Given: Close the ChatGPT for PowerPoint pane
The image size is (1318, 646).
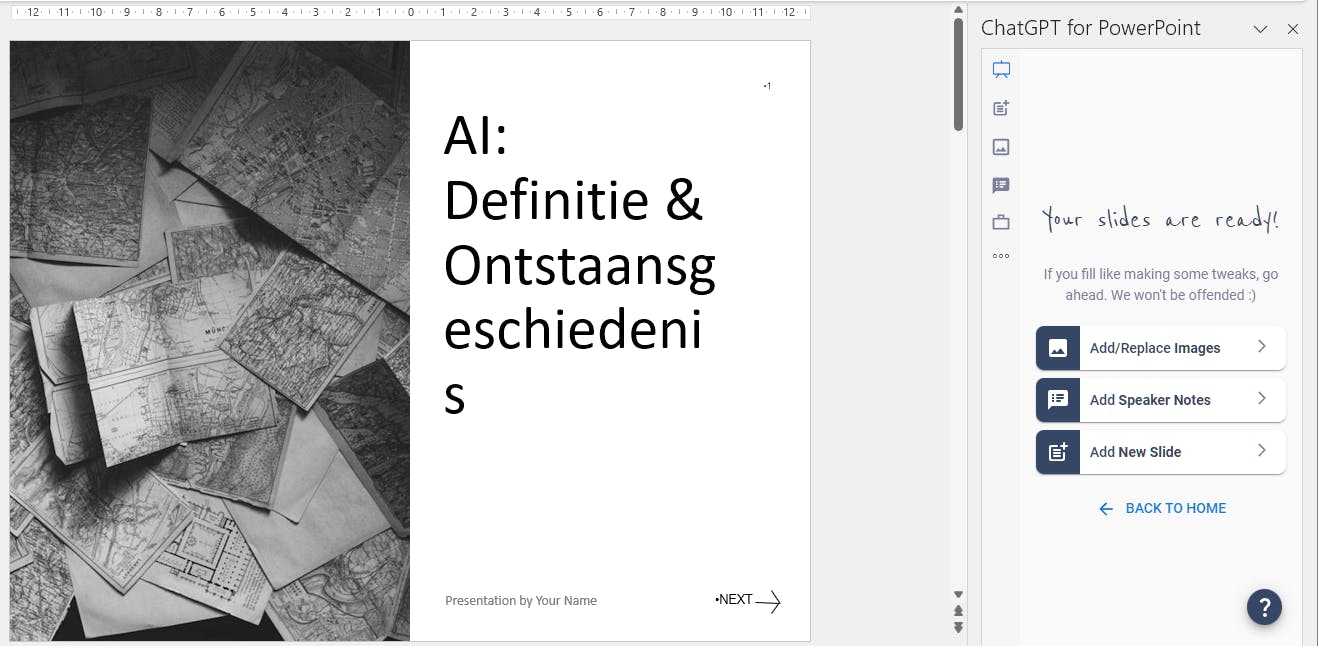Looking at the screenshot, I should (1293, 29).
